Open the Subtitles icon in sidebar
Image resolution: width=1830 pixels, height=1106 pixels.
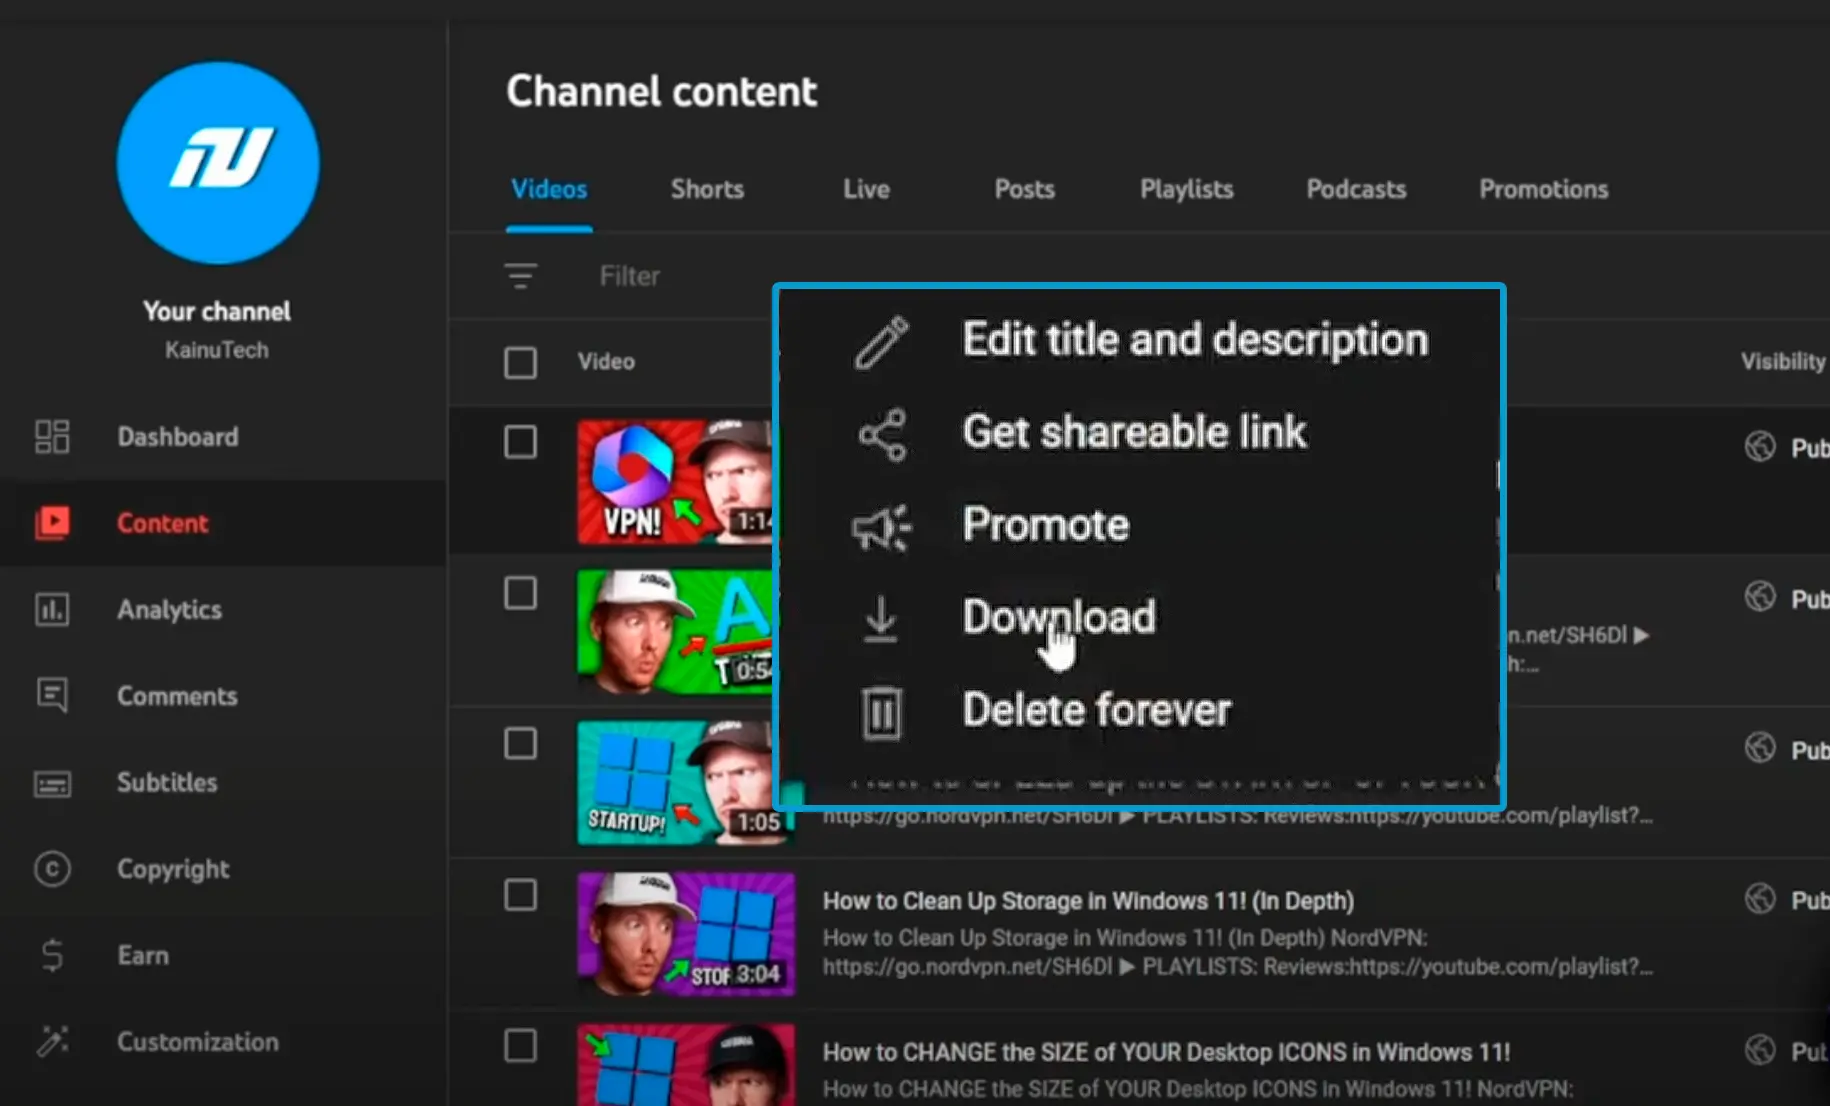tap(52, 783)
